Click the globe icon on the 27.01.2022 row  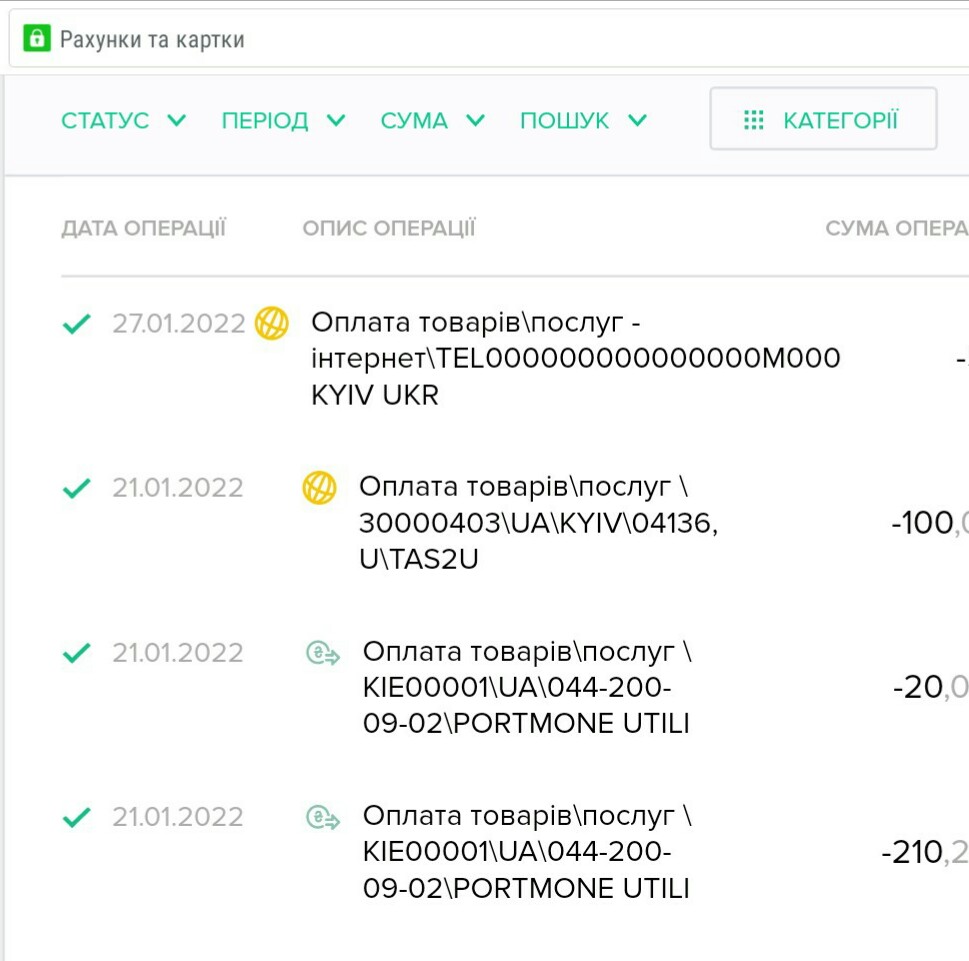[x=272, y=323]
